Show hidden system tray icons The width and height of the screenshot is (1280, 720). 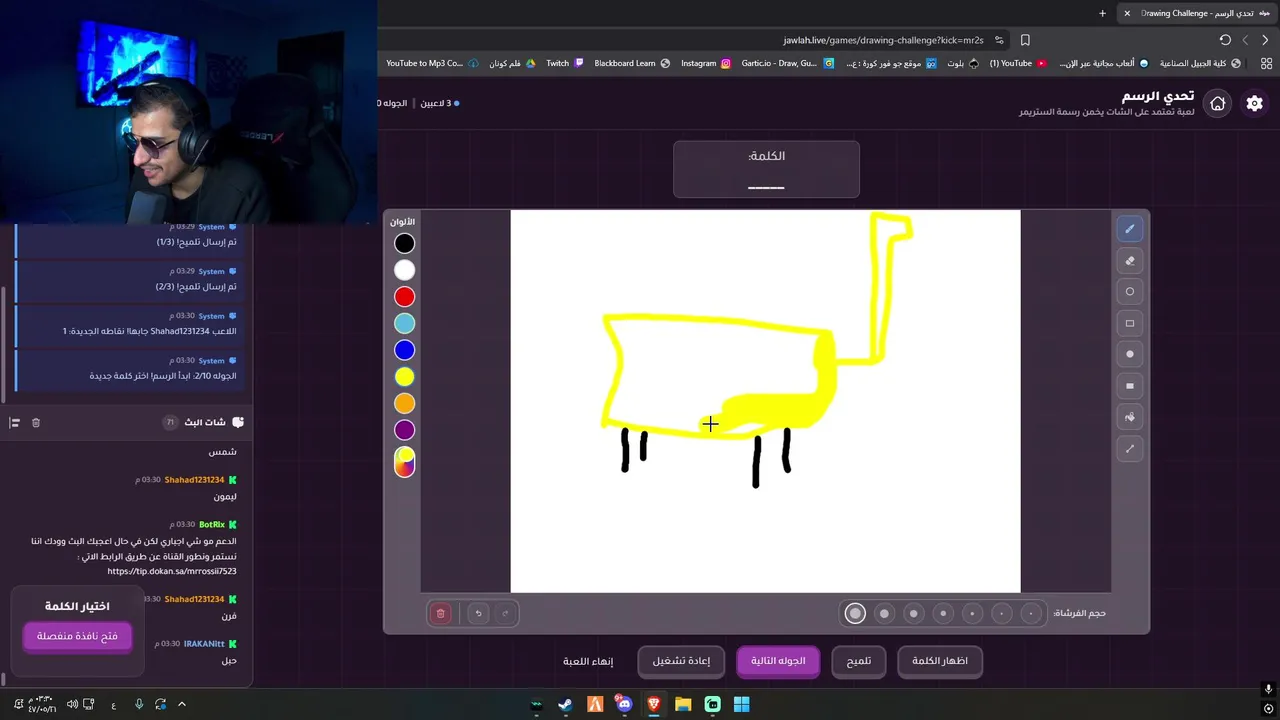click(181, 704)
